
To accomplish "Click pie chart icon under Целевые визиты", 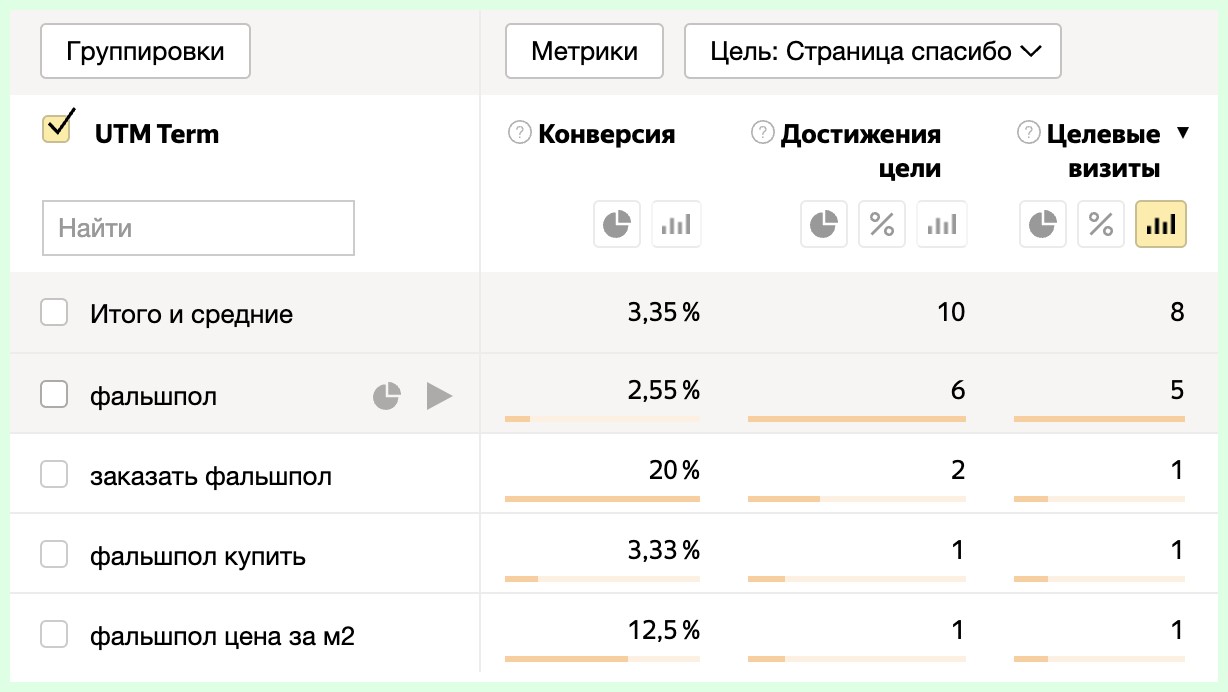I will click(x=1043, y=224).
